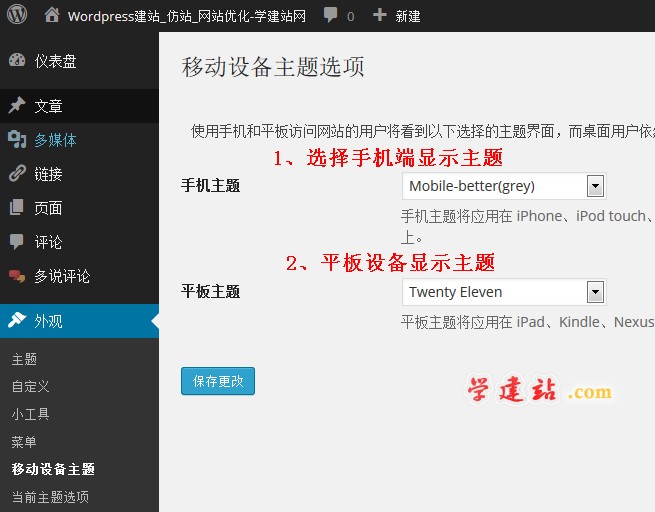
Task: Click the site title Wordpress建站 link
Action: click(187, 16)
